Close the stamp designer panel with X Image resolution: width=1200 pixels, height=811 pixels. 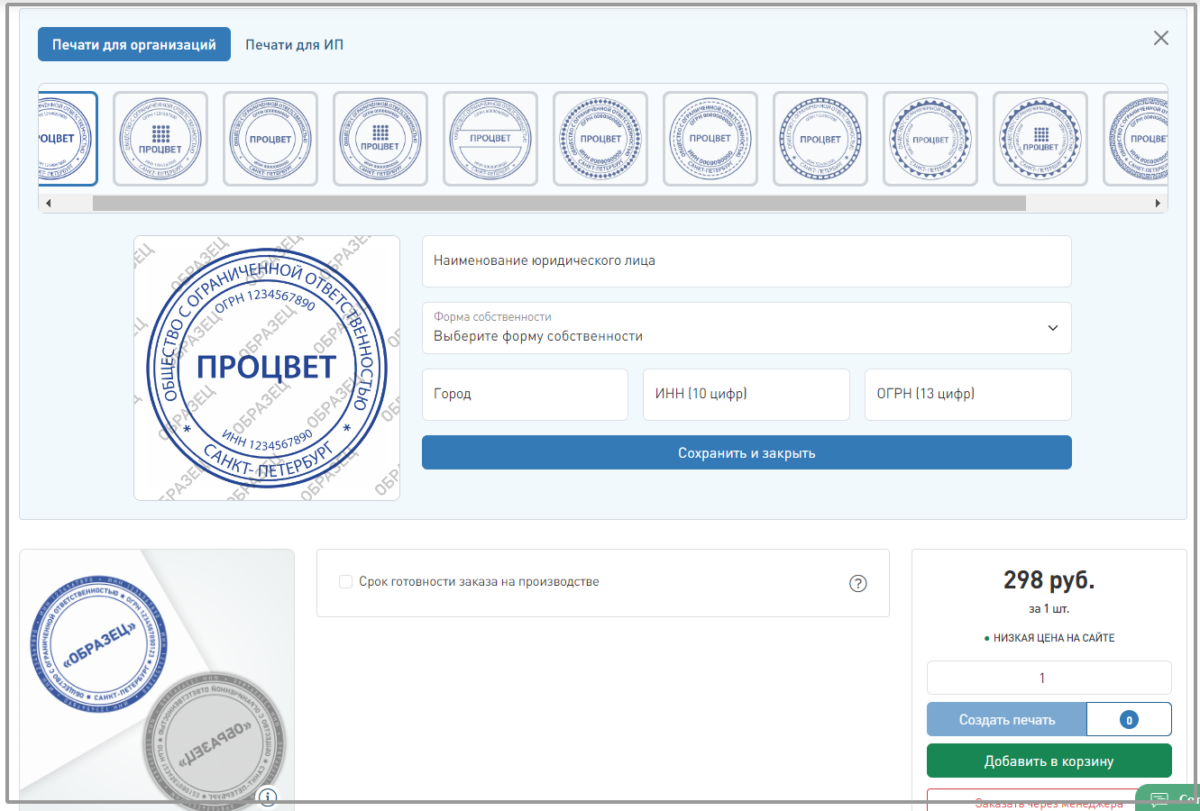pos(1161,39)
